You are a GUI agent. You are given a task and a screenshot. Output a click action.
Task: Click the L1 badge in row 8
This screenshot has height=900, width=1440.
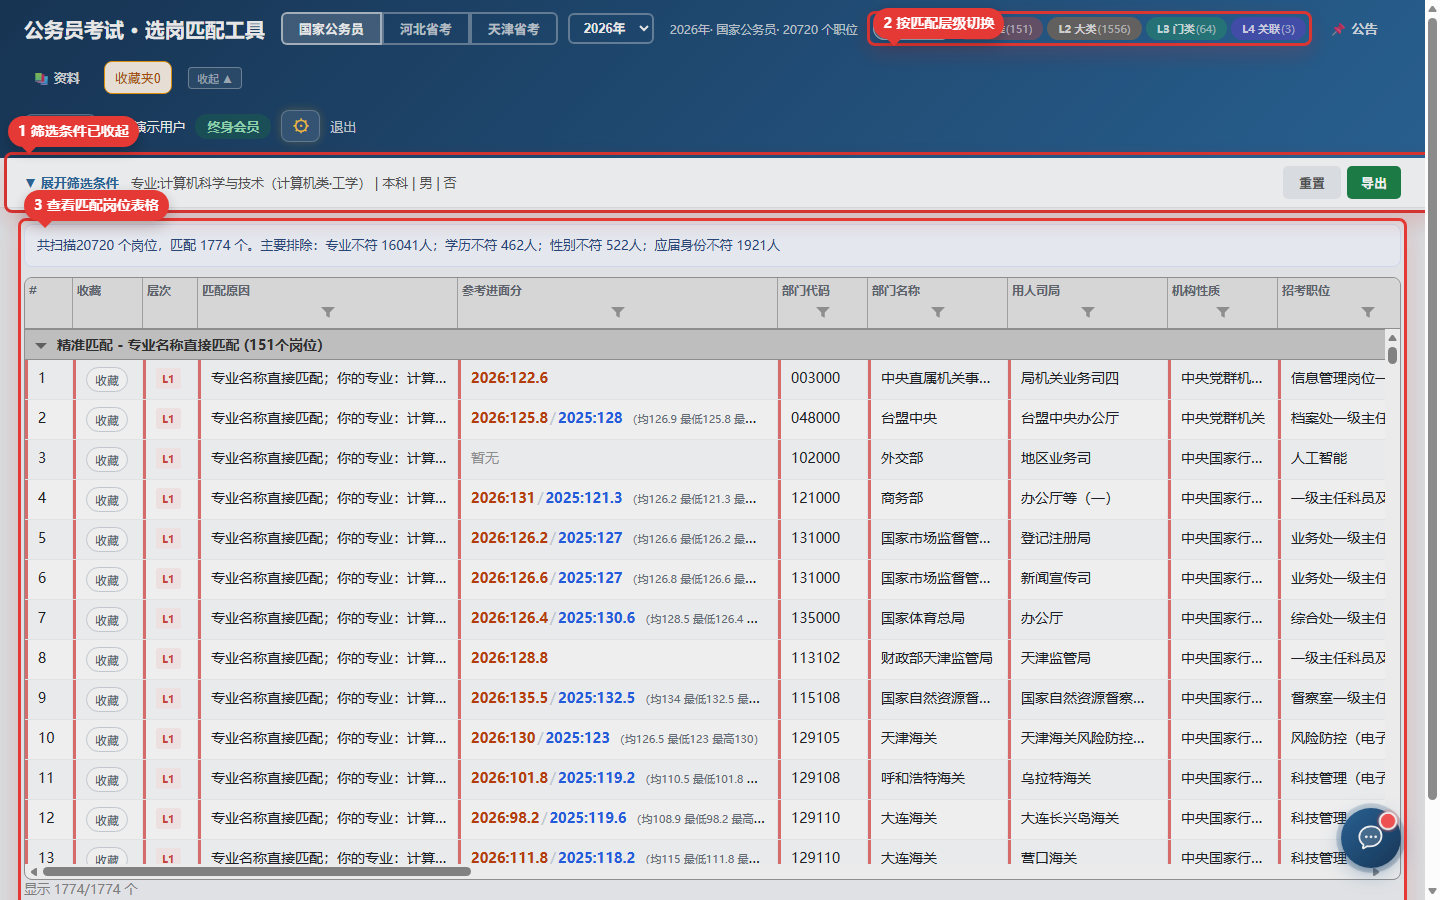[168, 659]
